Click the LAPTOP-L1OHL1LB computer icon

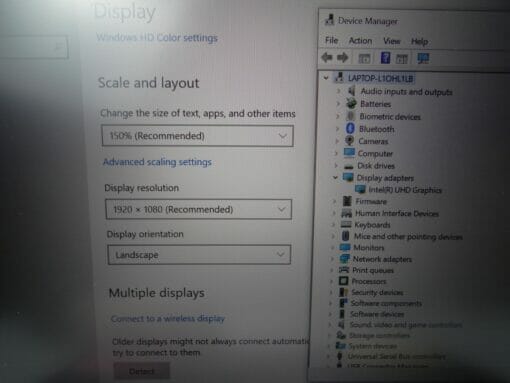[x=339, y=78]
